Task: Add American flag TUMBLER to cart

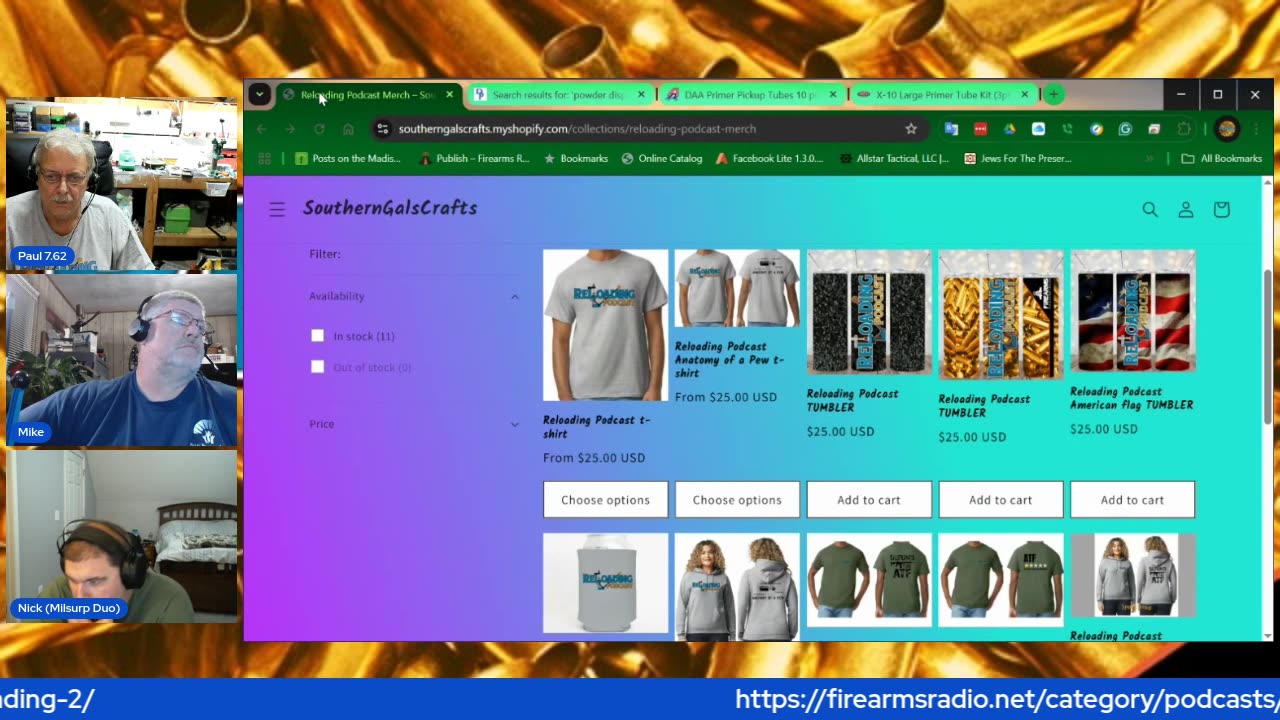Action: (1132, 500)
